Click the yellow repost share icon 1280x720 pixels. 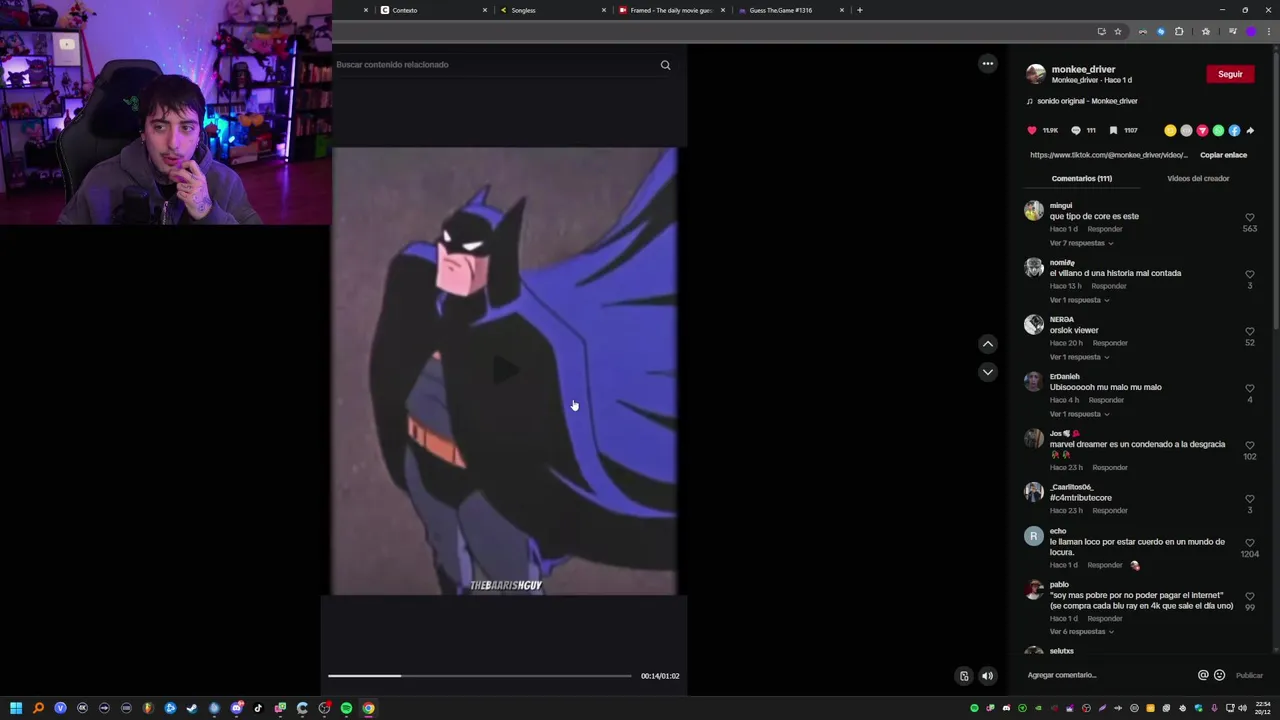1170,130
